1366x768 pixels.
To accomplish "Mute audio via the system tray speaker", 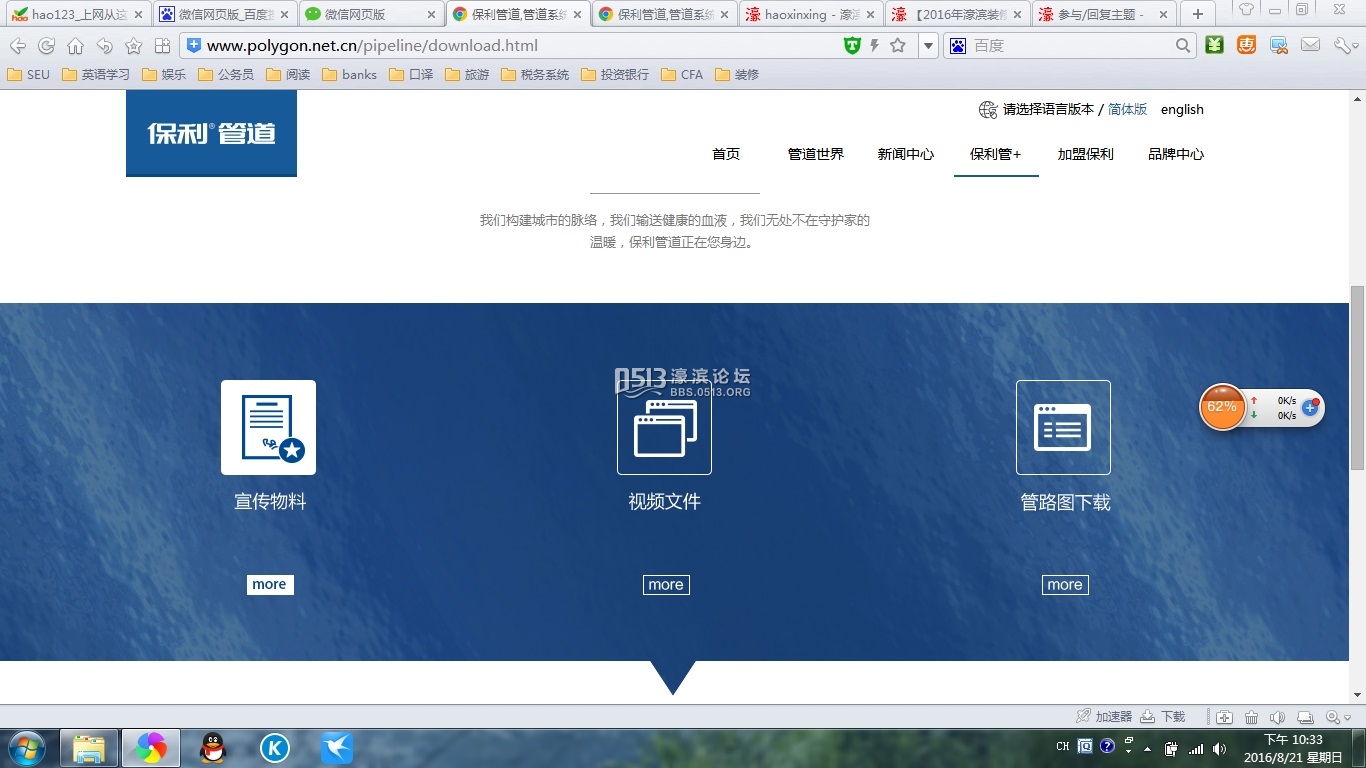I will tap(1219, 747).
